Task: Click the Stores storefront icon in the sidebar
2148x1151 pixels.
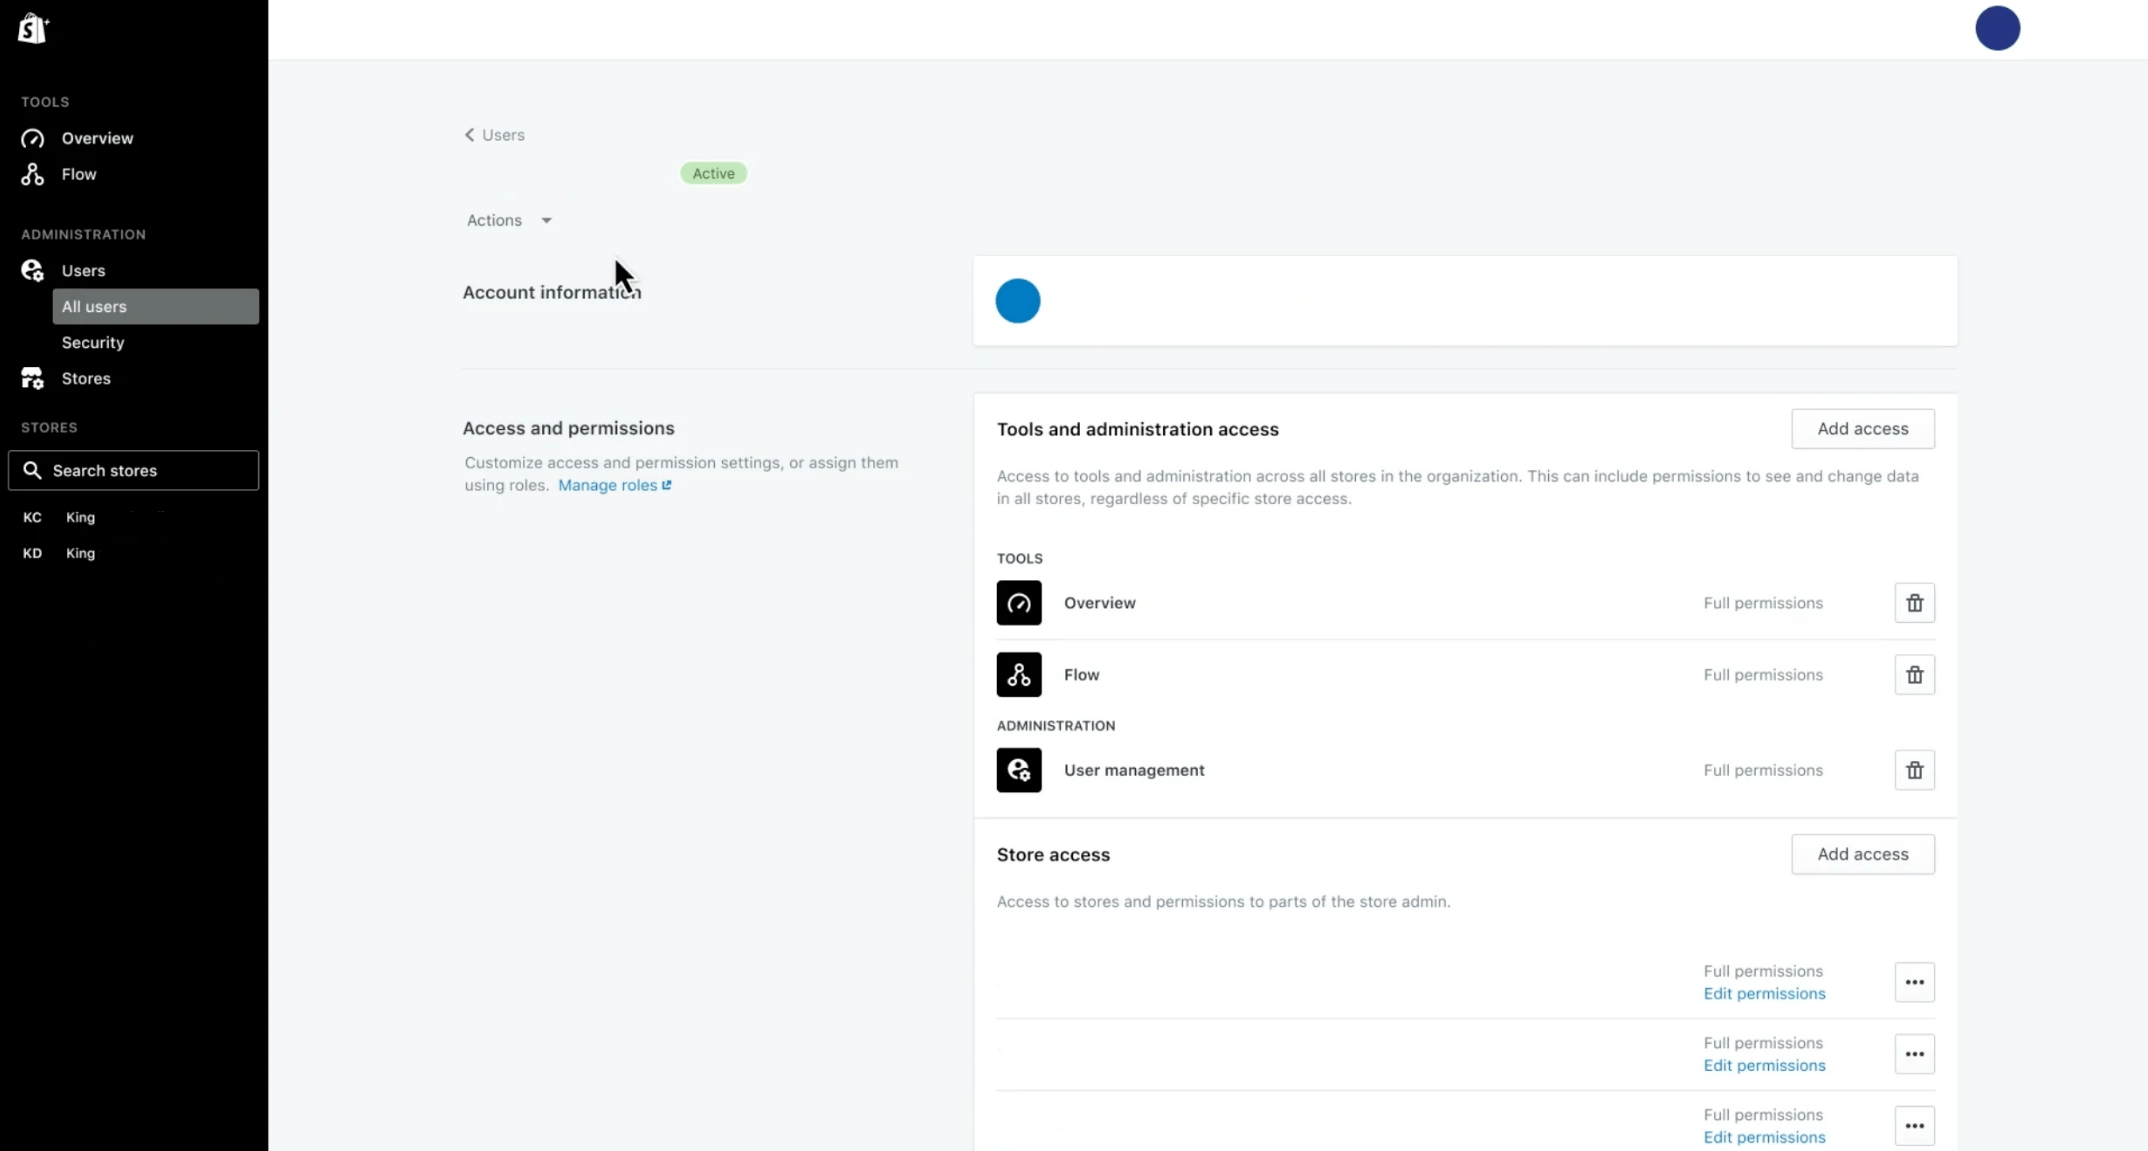Action: pos(33,379)
